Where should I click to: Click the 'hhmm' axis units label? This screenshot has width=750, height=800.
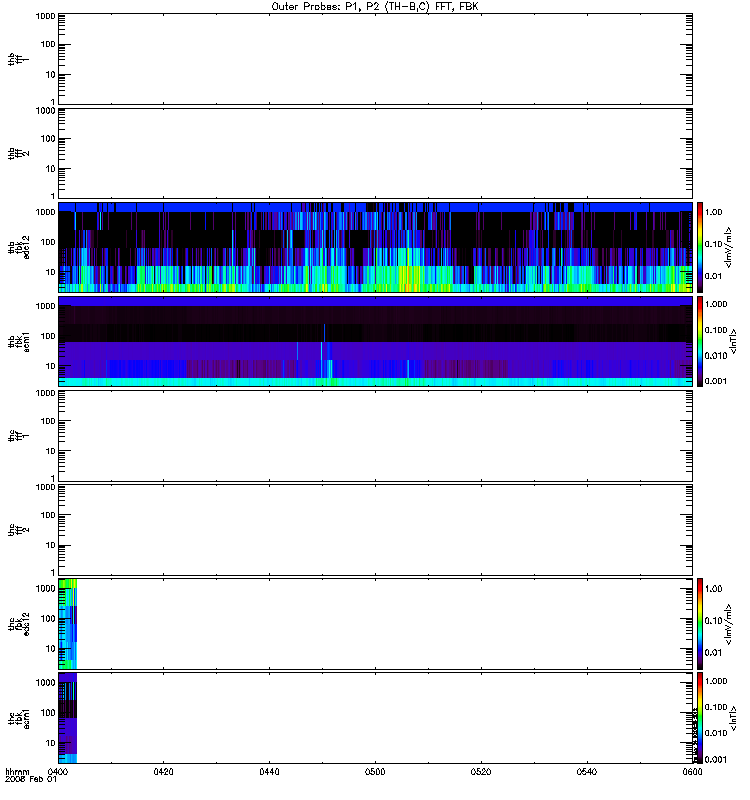point(17,771)
